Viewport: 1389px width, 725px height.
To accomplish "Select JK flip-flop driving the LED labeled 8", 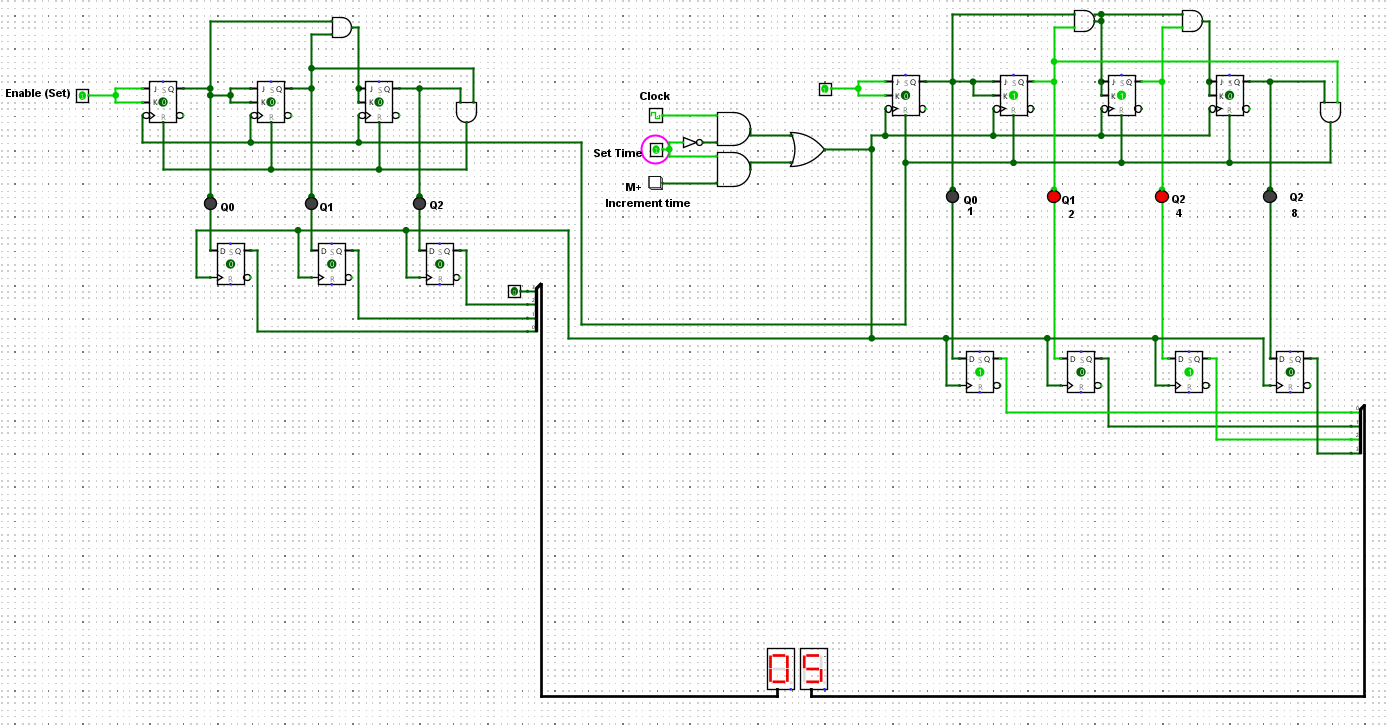I will (x=1230, y=95).
